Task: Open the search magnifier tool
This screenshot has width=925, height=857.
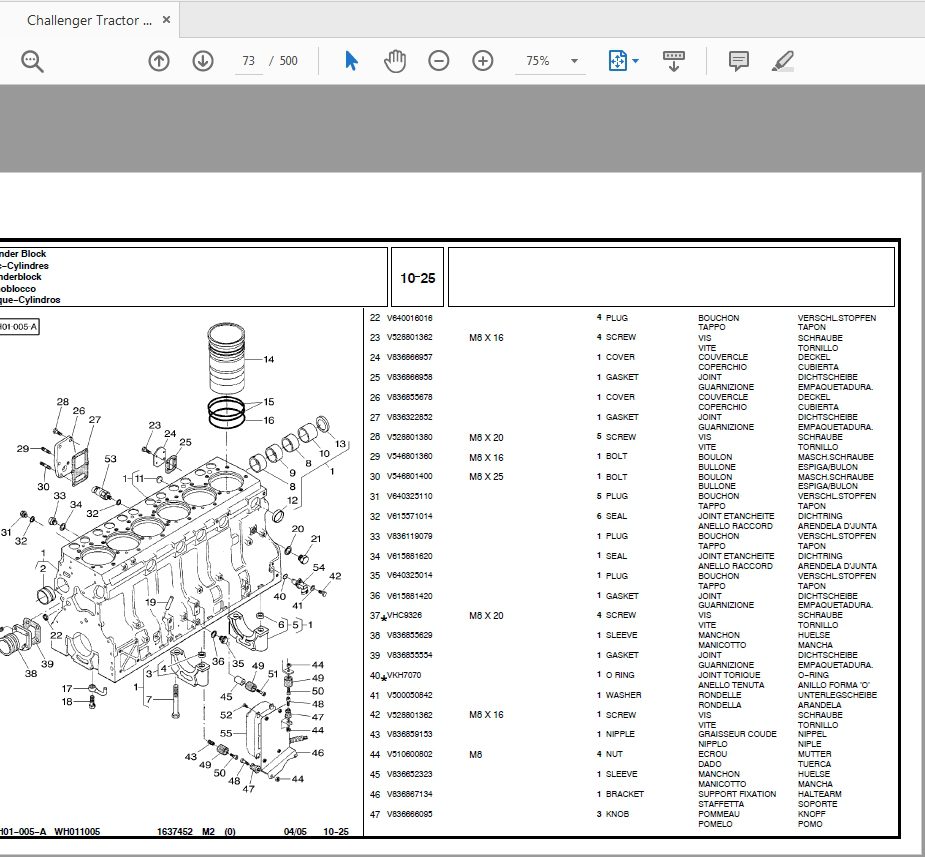Action: pos(31,61)
